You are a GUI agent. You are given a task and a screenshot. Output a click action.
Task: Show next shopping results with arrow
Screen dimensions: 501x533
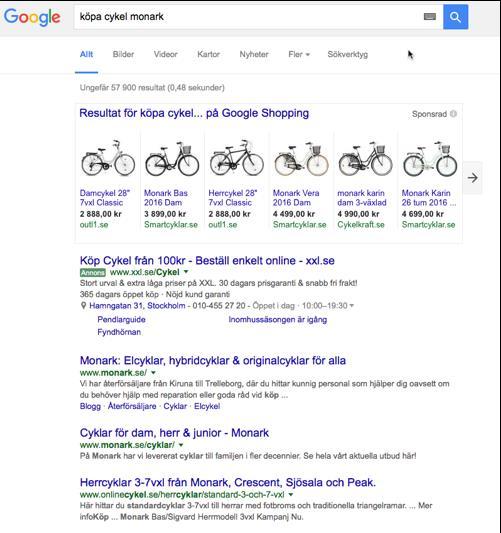coord(472,178)
